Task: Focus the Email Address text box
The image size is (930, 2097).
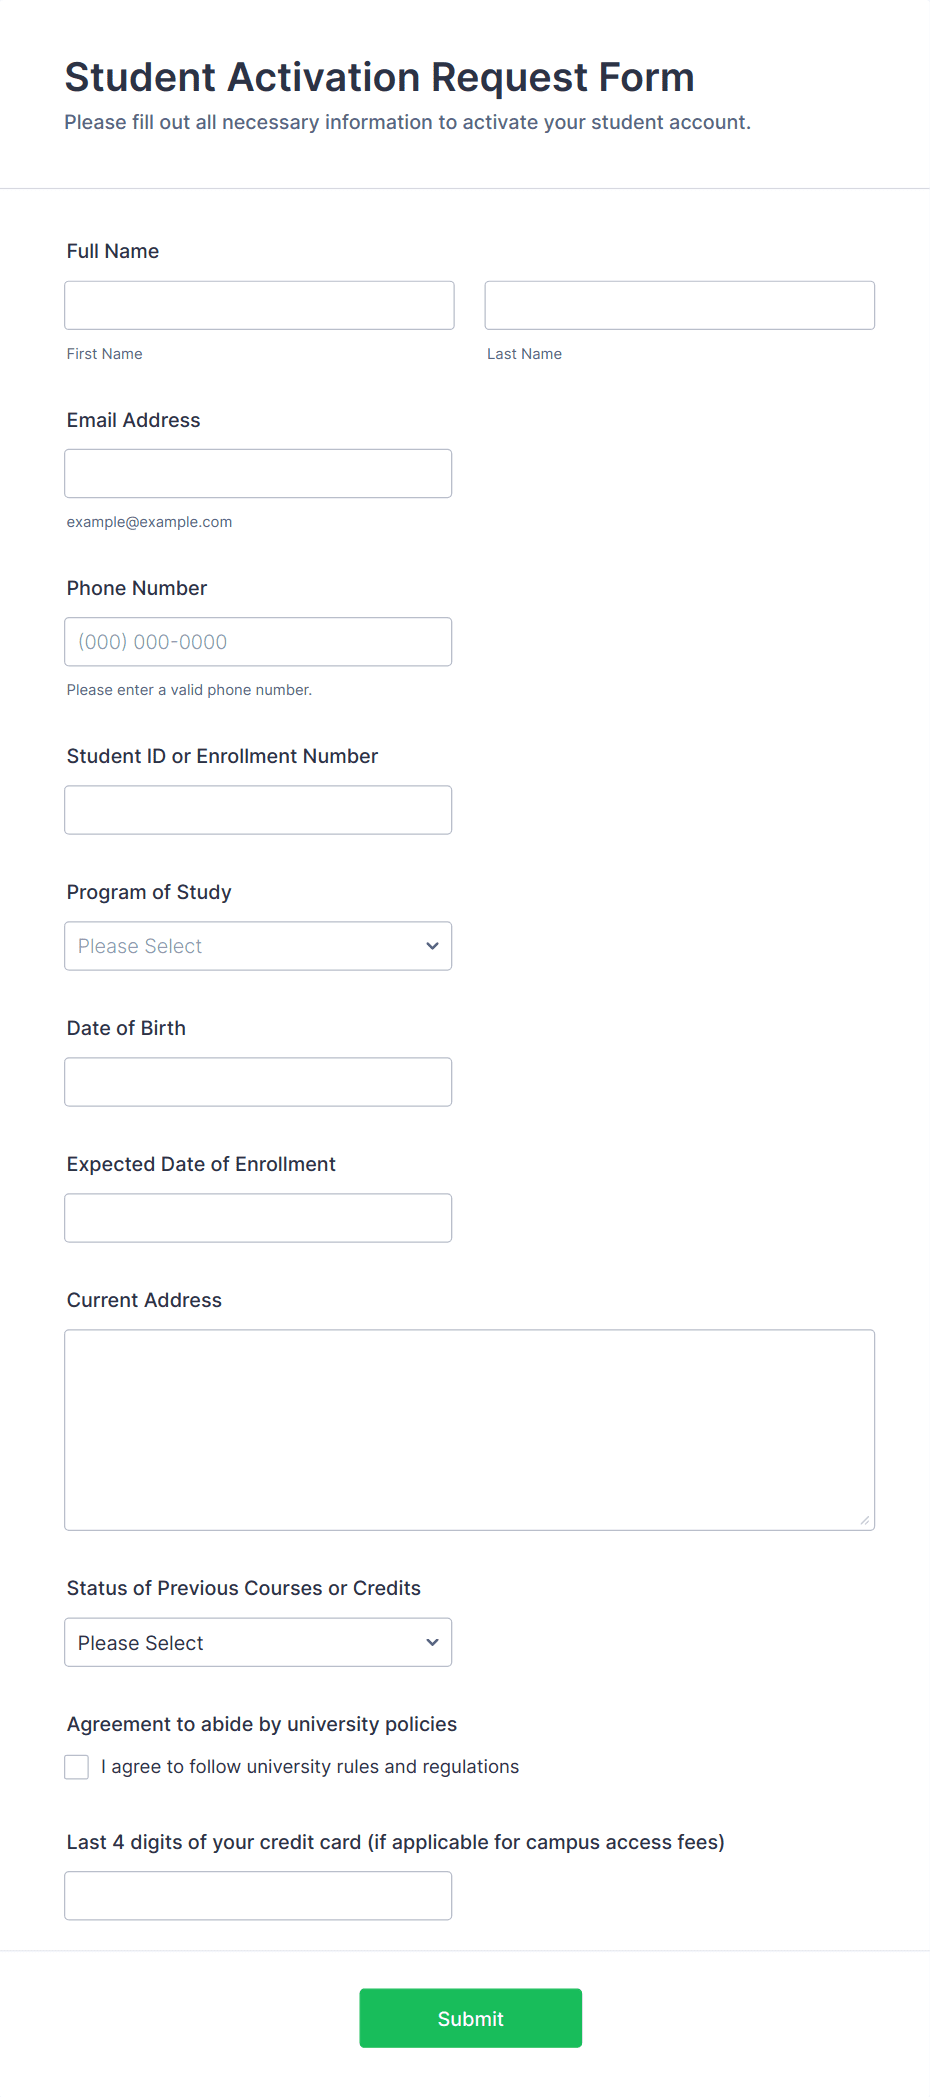Action: coord(258,473)
